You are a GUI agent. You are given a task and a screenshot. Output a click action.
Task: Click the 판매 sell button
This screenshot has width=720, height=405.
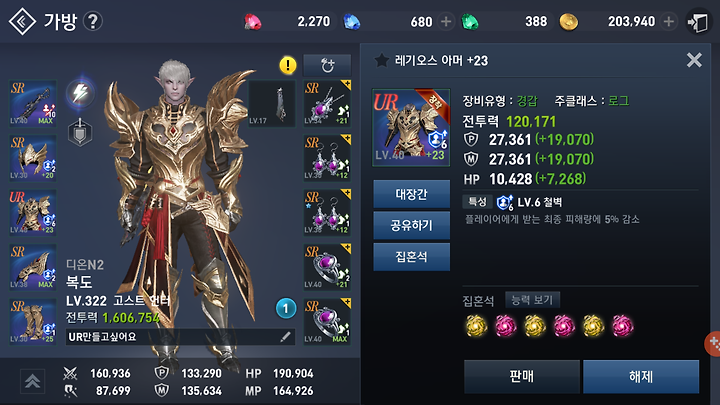522,377
